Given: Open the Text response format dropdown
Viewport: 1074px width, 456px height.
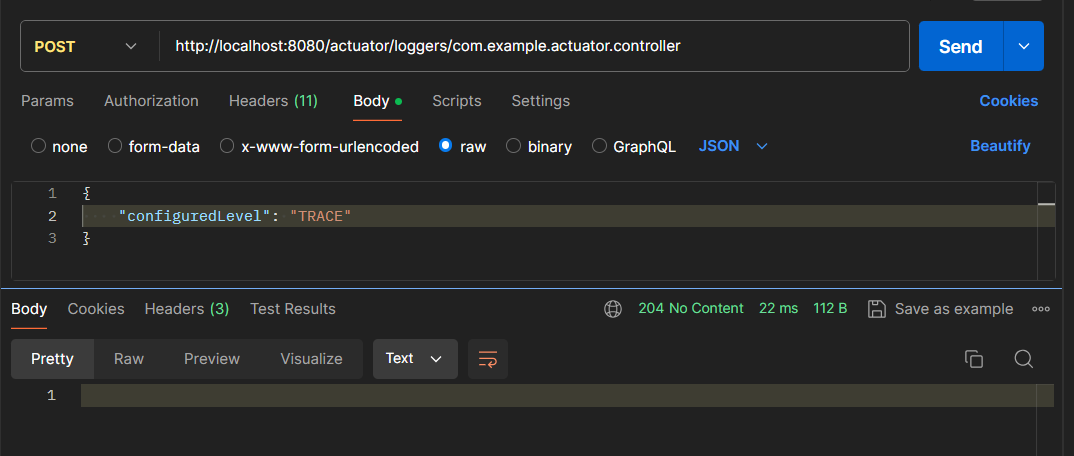Looking at the screenshot, I should (415, 359).
